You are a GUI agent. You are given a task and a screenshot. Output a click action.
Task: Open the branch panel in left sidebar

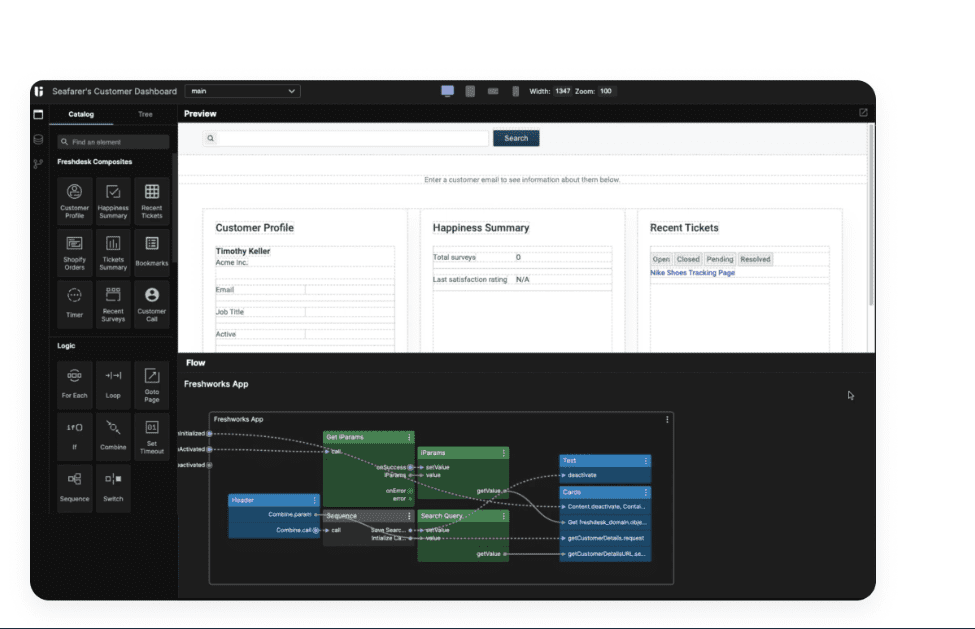pyautogui.click(x=38, y=163)
